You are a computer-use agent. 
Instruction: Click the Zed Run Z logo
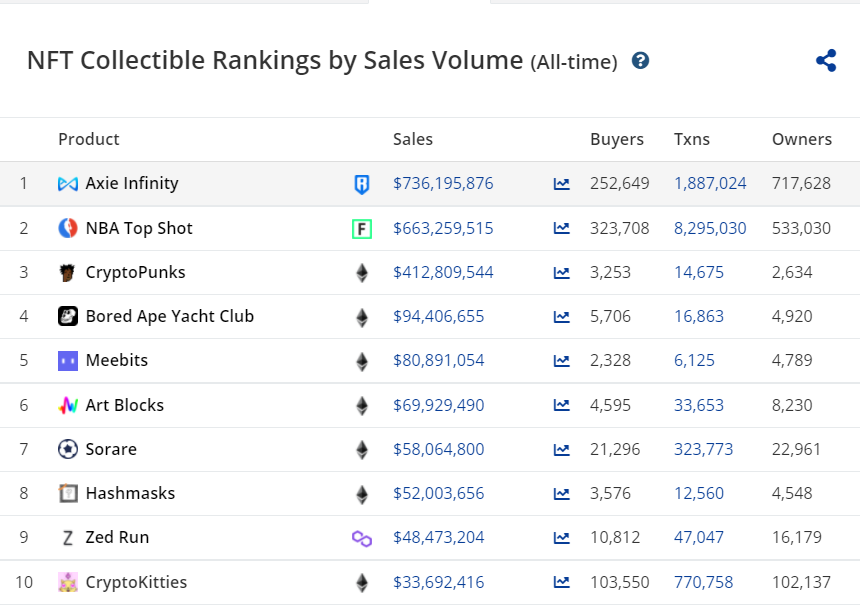(x=67, y=538)
